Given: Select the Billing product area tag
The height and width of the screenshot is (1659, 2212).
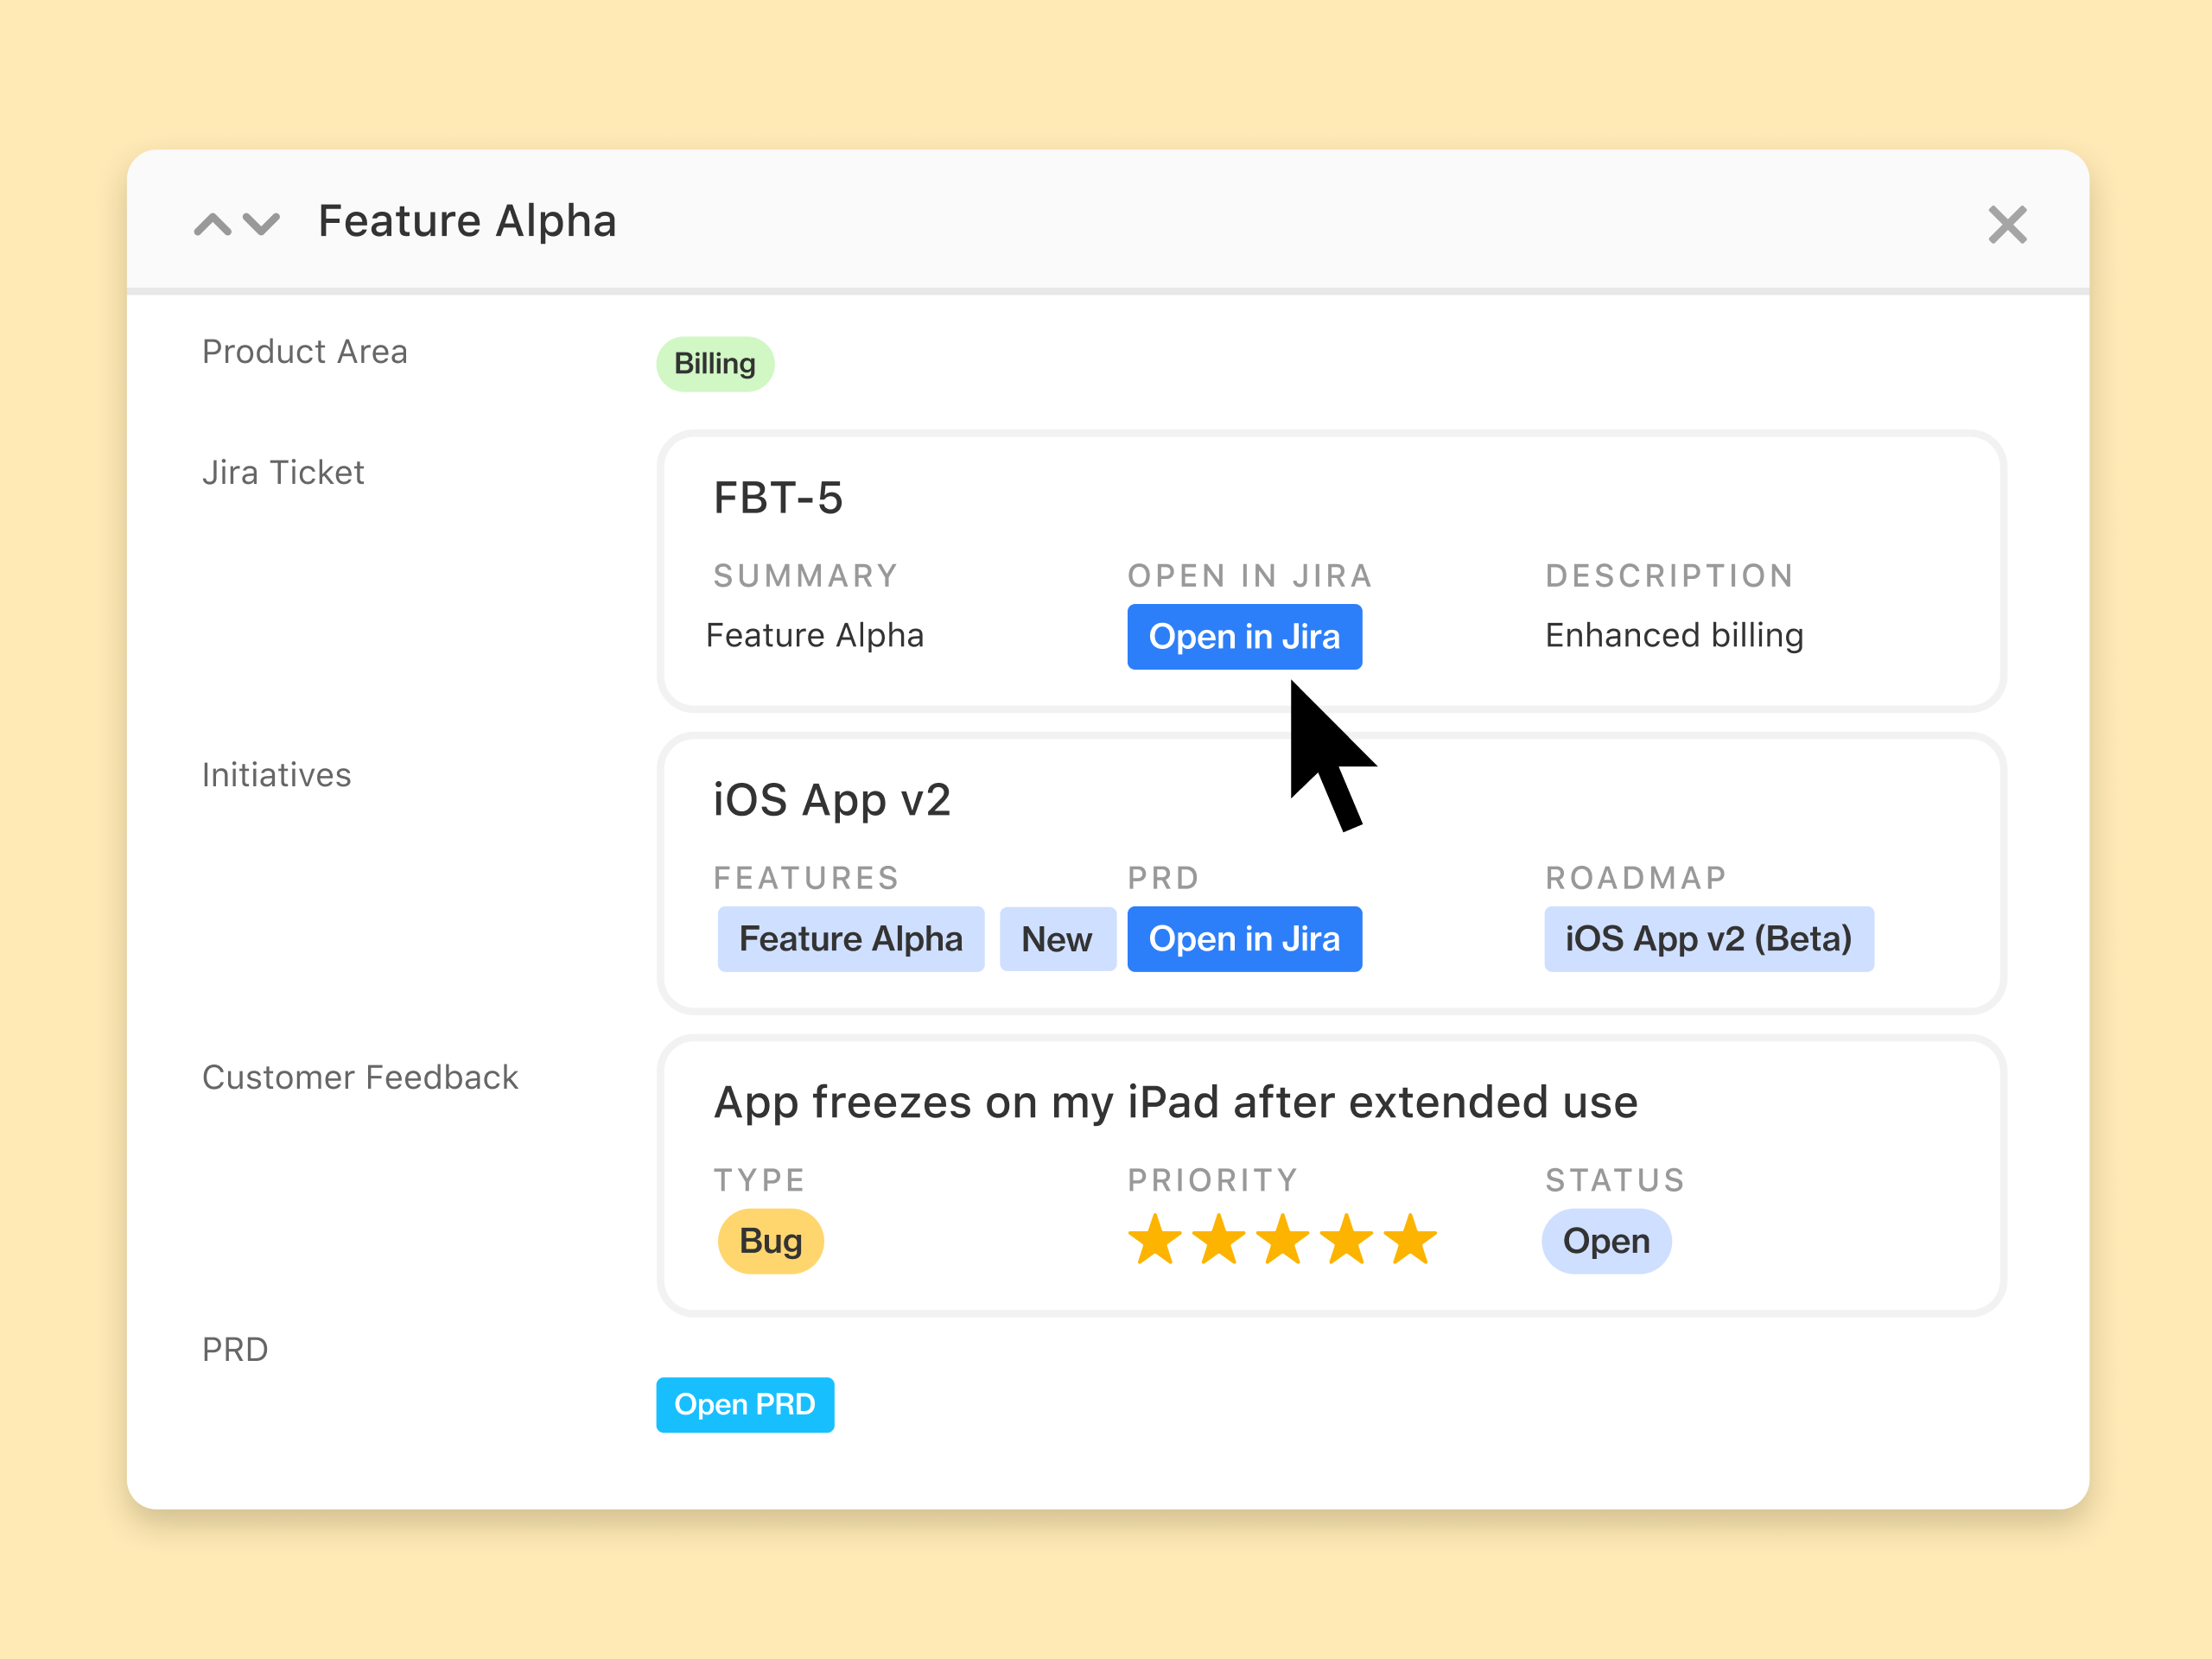Looking at the screenshot, I should (714, 363).
